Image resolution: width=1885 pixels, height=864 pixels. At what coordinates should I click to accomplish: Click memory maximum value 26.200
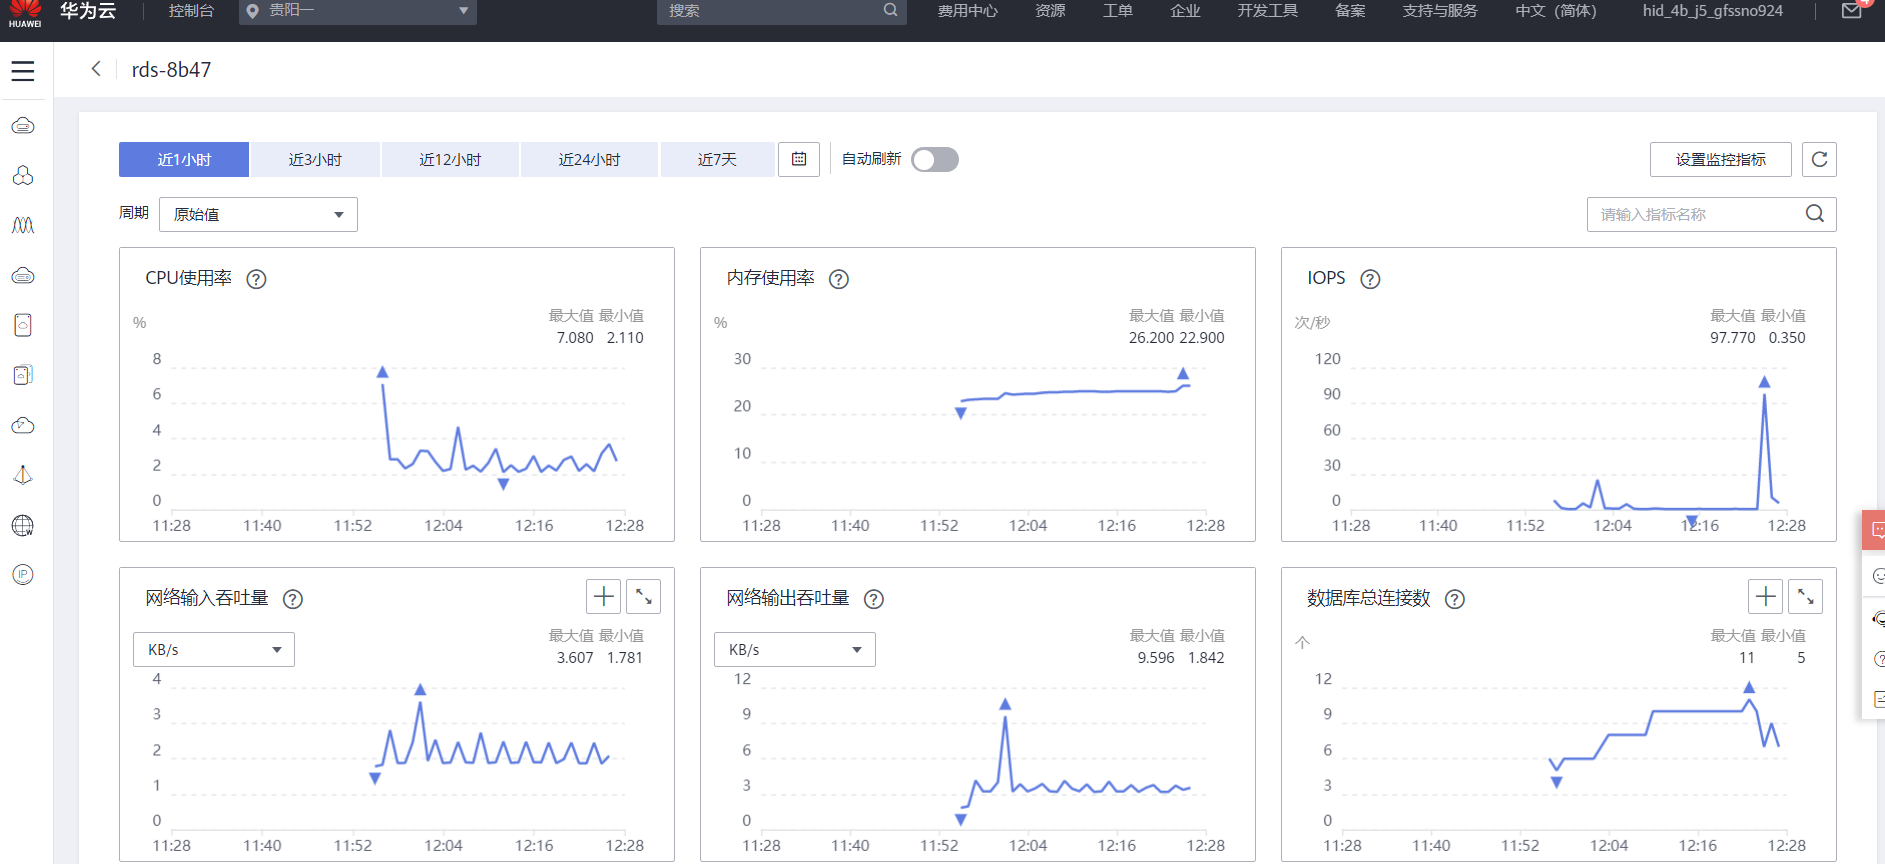pos(1151,338)
